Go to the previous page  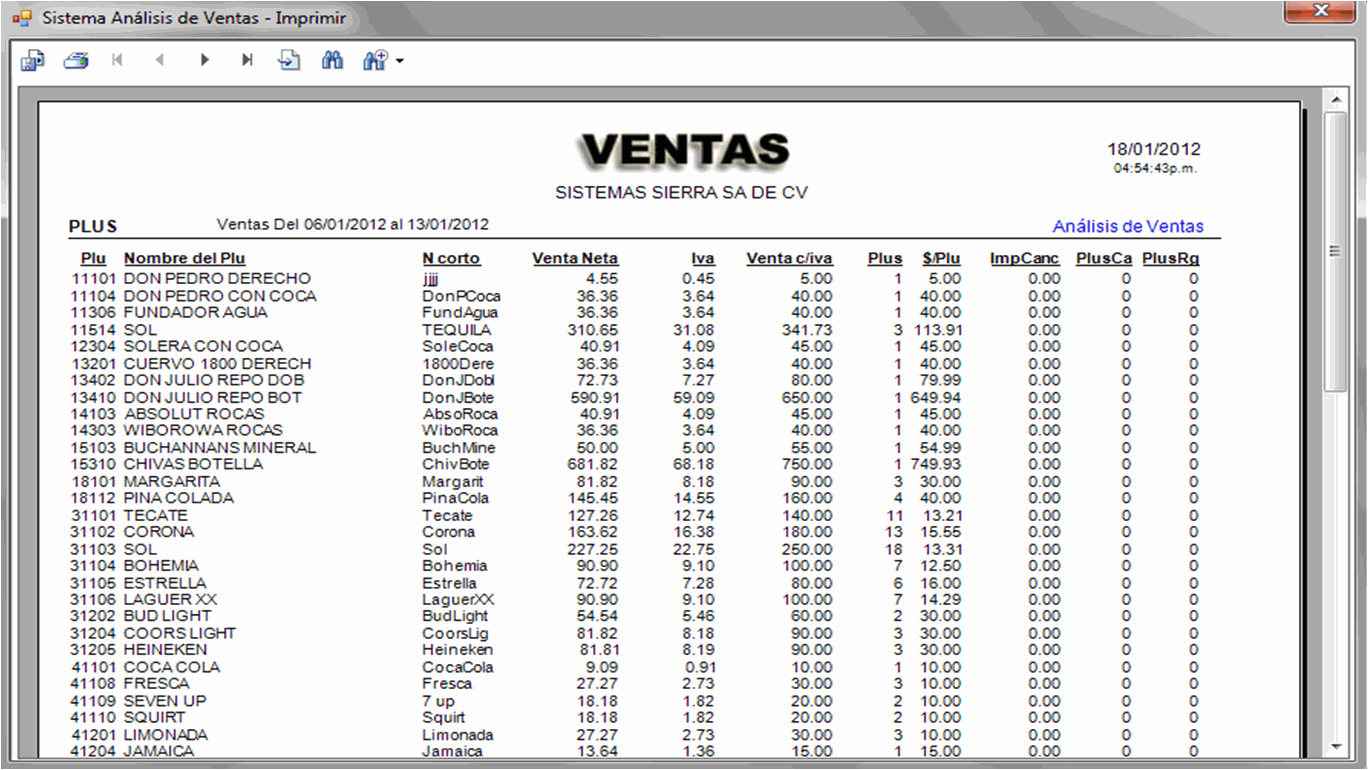click(x=160, y=61)
